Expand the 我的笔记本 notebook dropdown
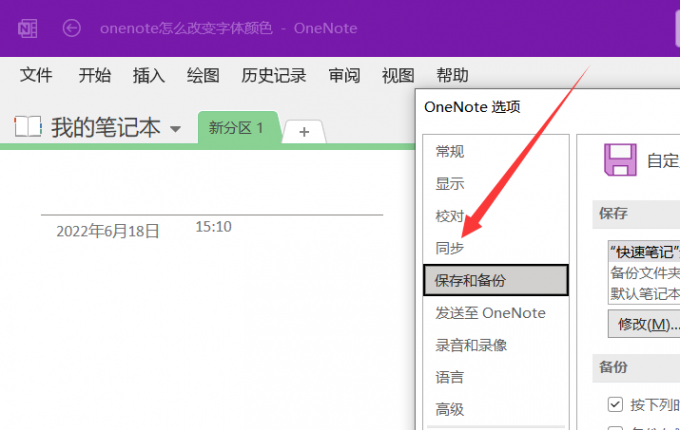This screenshot has width=680, height=430. [175, 129]
